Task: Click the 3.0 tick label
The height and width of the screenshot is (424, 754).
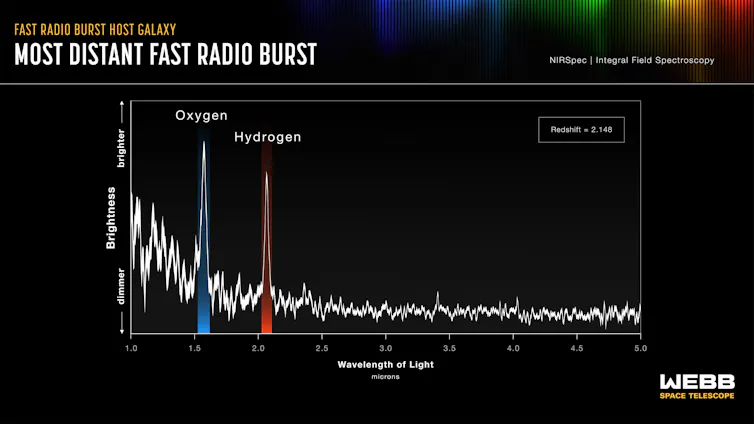Action: pos(386,348)
